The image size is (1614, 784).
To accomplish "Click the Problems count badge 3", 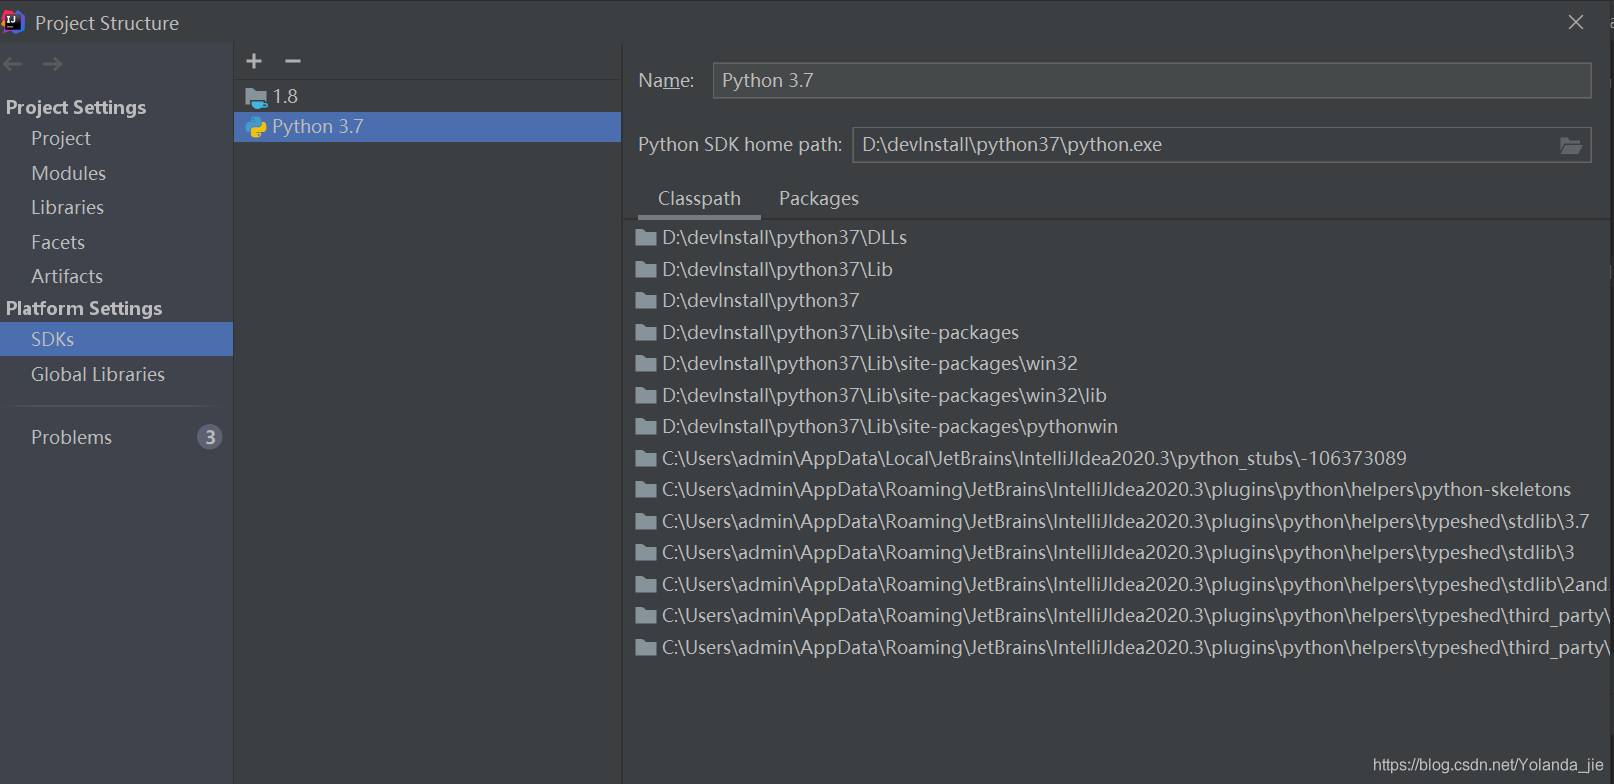I will click(x=209, y=437).
